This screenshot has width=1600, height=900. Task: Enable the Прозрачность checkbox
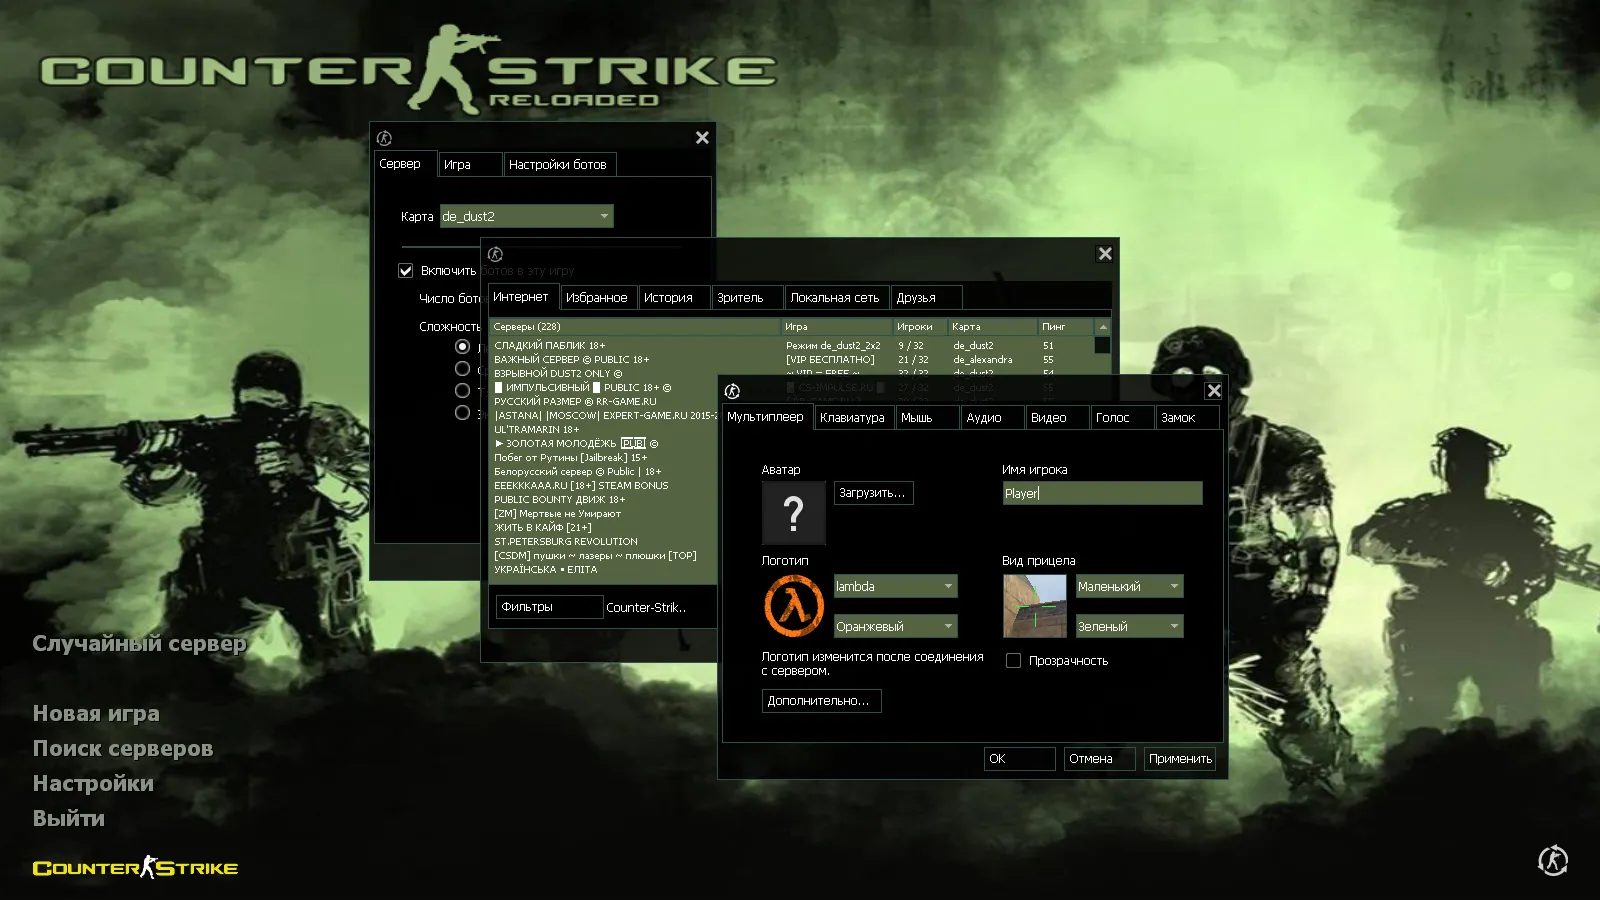[x=1013, y=660]
